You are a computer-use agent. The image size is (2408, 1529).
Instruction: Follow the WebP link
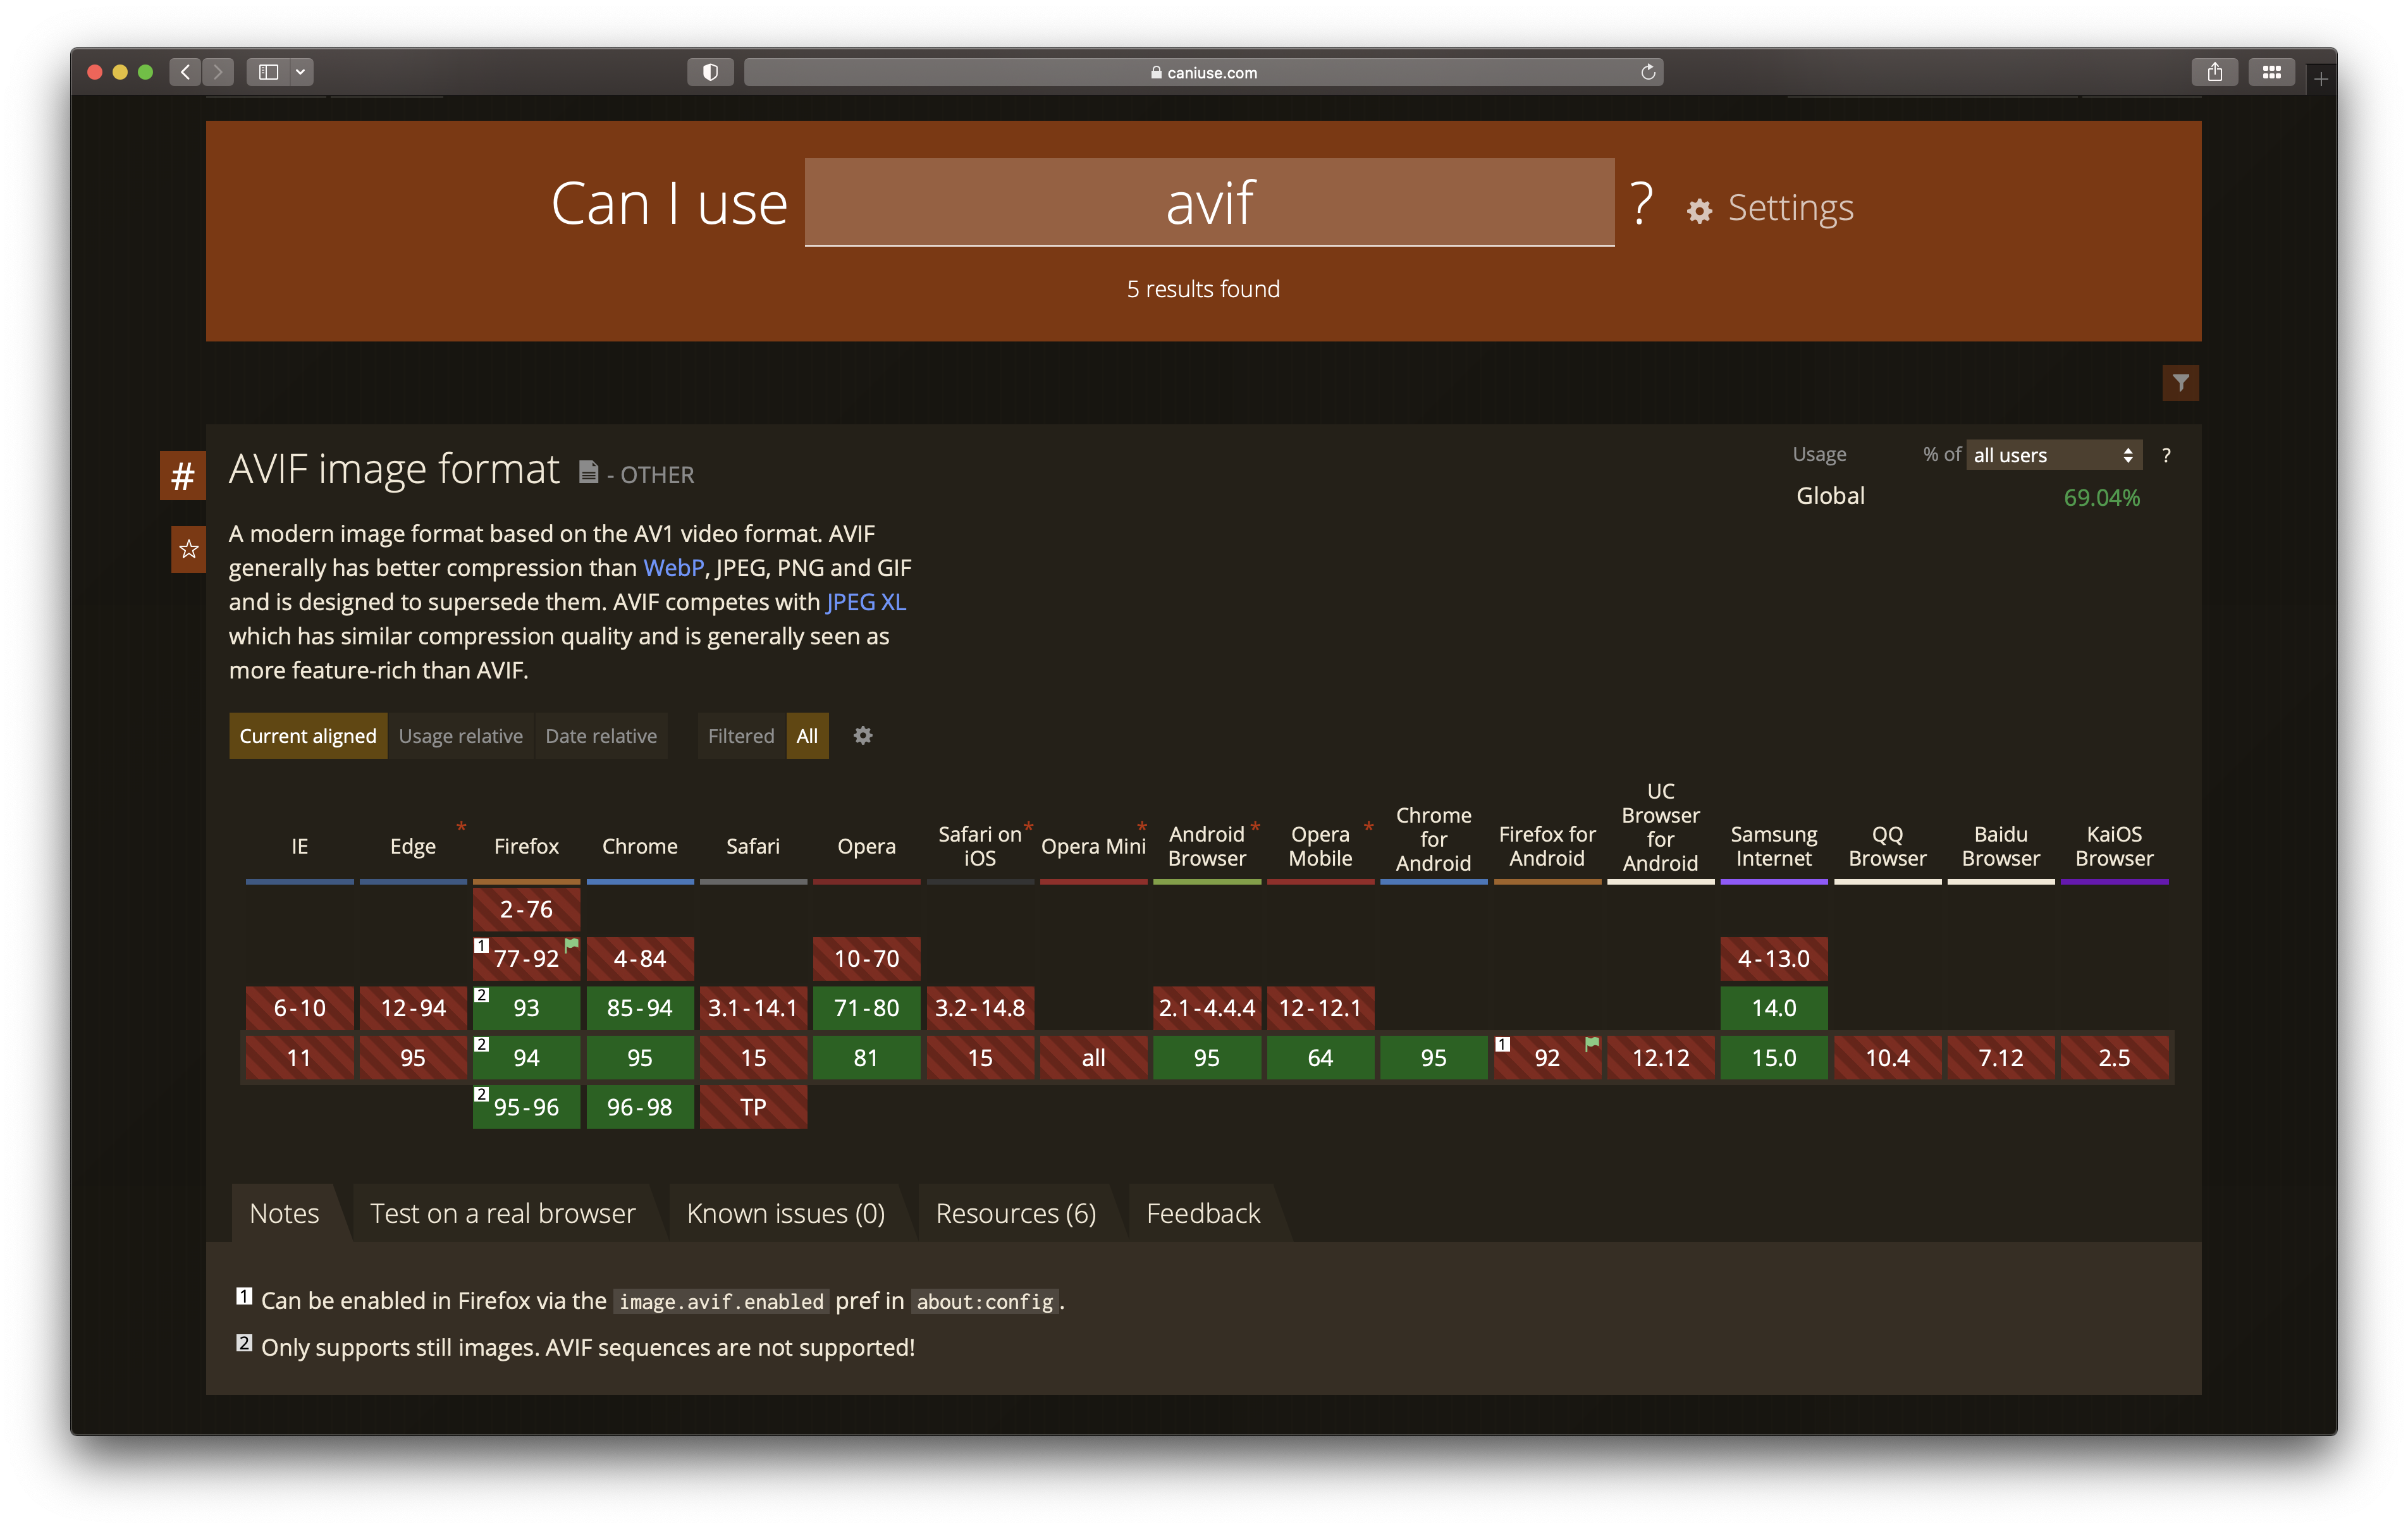click(x=673, y=568)
